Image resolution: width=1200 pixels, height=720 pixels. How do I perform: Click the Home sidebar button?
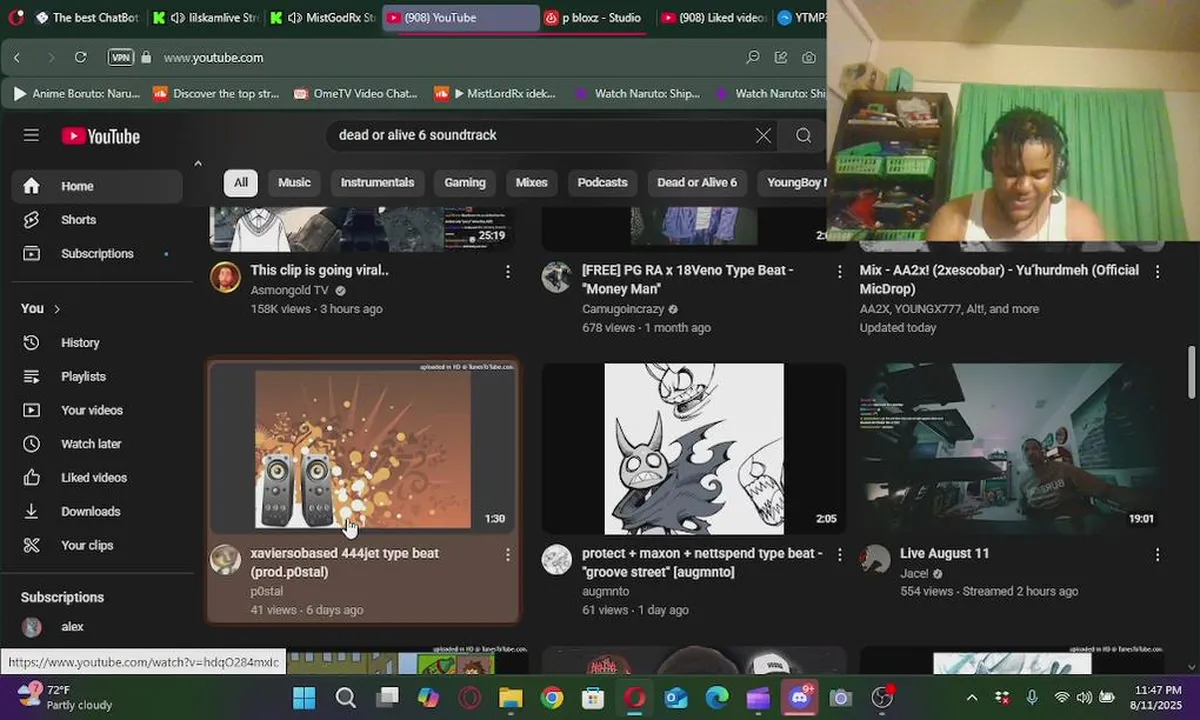pyautogui.click(x=97, y=186)
